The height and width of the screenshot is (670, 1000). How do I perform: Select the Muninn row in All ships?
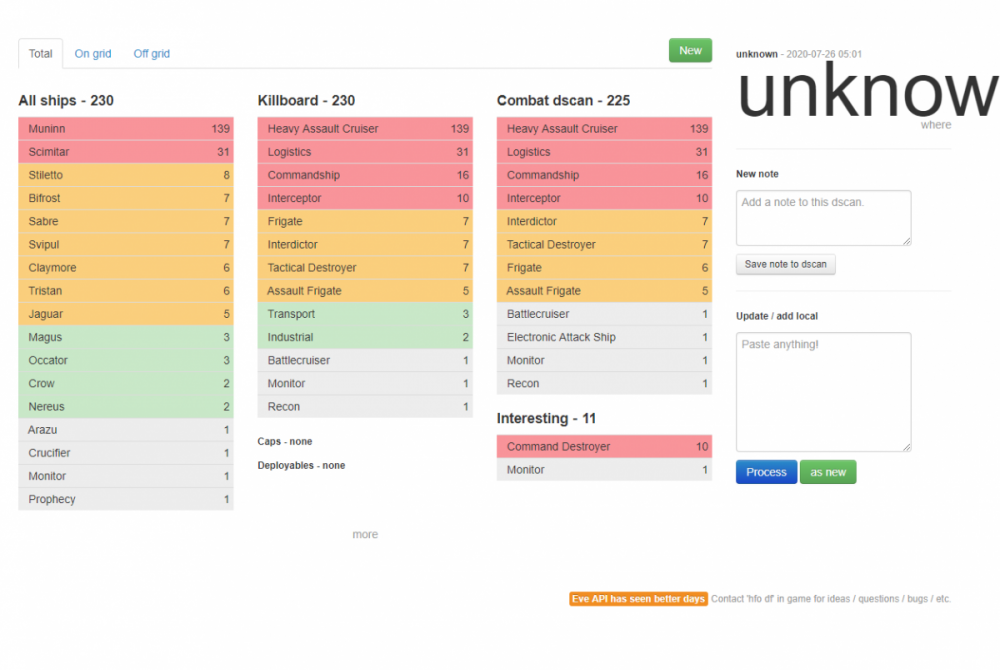pos(126,129)
